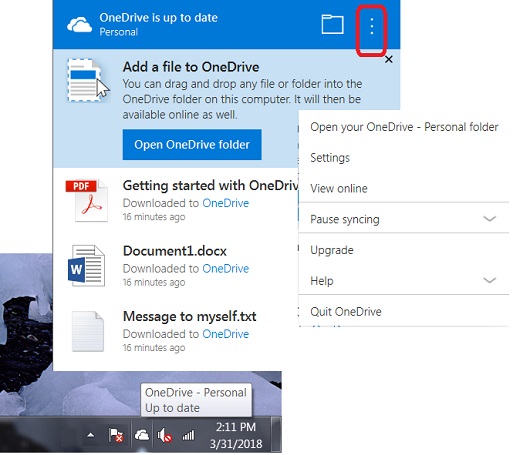Select Getting started with OneDrive file name
Viewport: 520px width, 455px height.
point(211,186)
